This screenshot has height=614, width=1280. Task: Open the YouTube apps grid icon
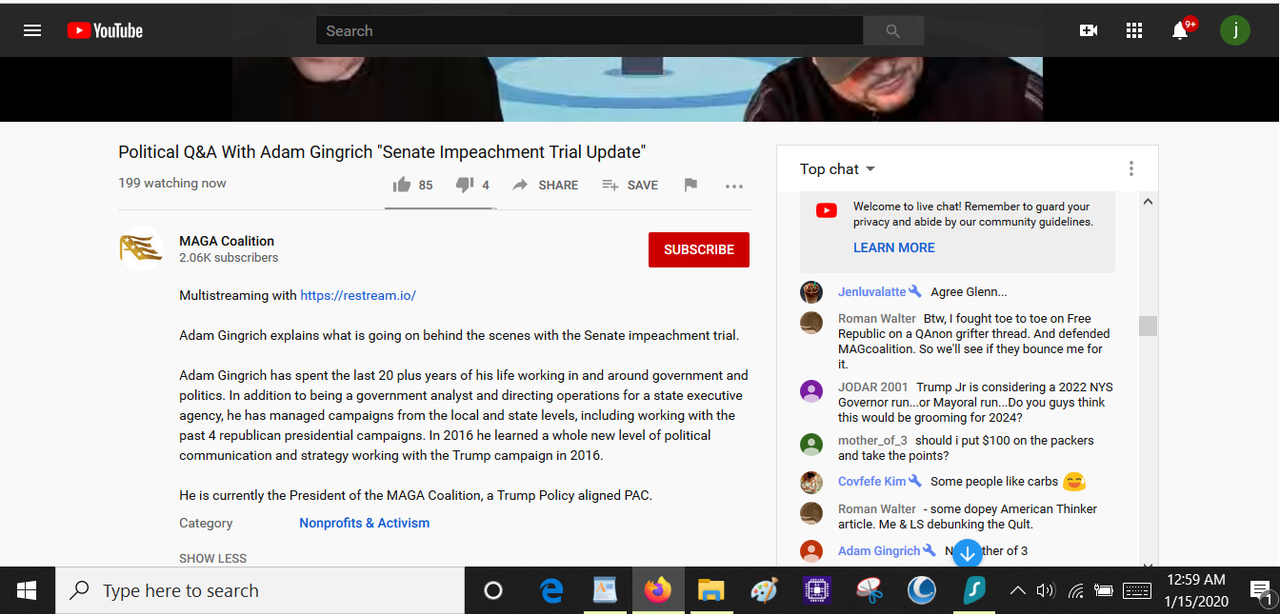tap(1134, 31)
